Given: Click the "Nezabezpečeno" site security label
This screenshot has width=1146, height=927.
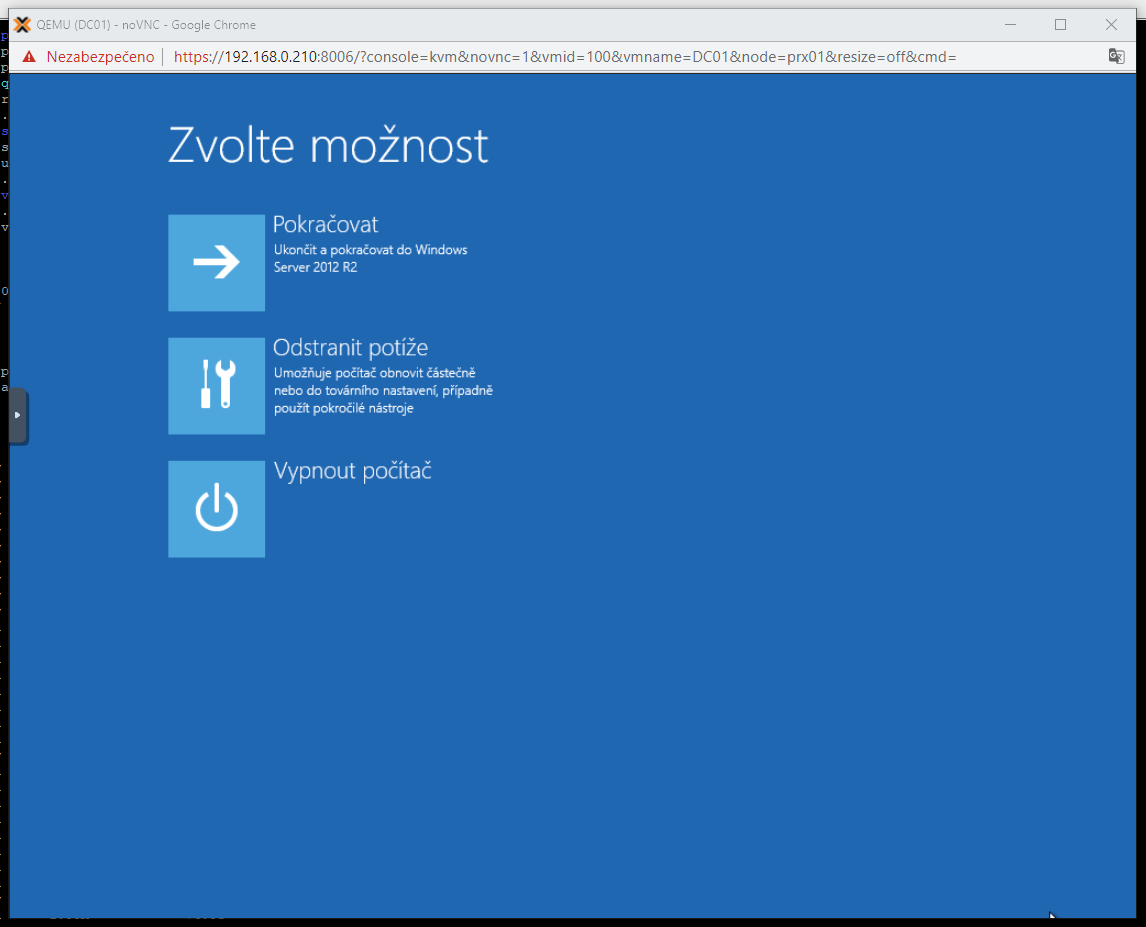Looking at the screenshot, I should click(x=100, y=57).
